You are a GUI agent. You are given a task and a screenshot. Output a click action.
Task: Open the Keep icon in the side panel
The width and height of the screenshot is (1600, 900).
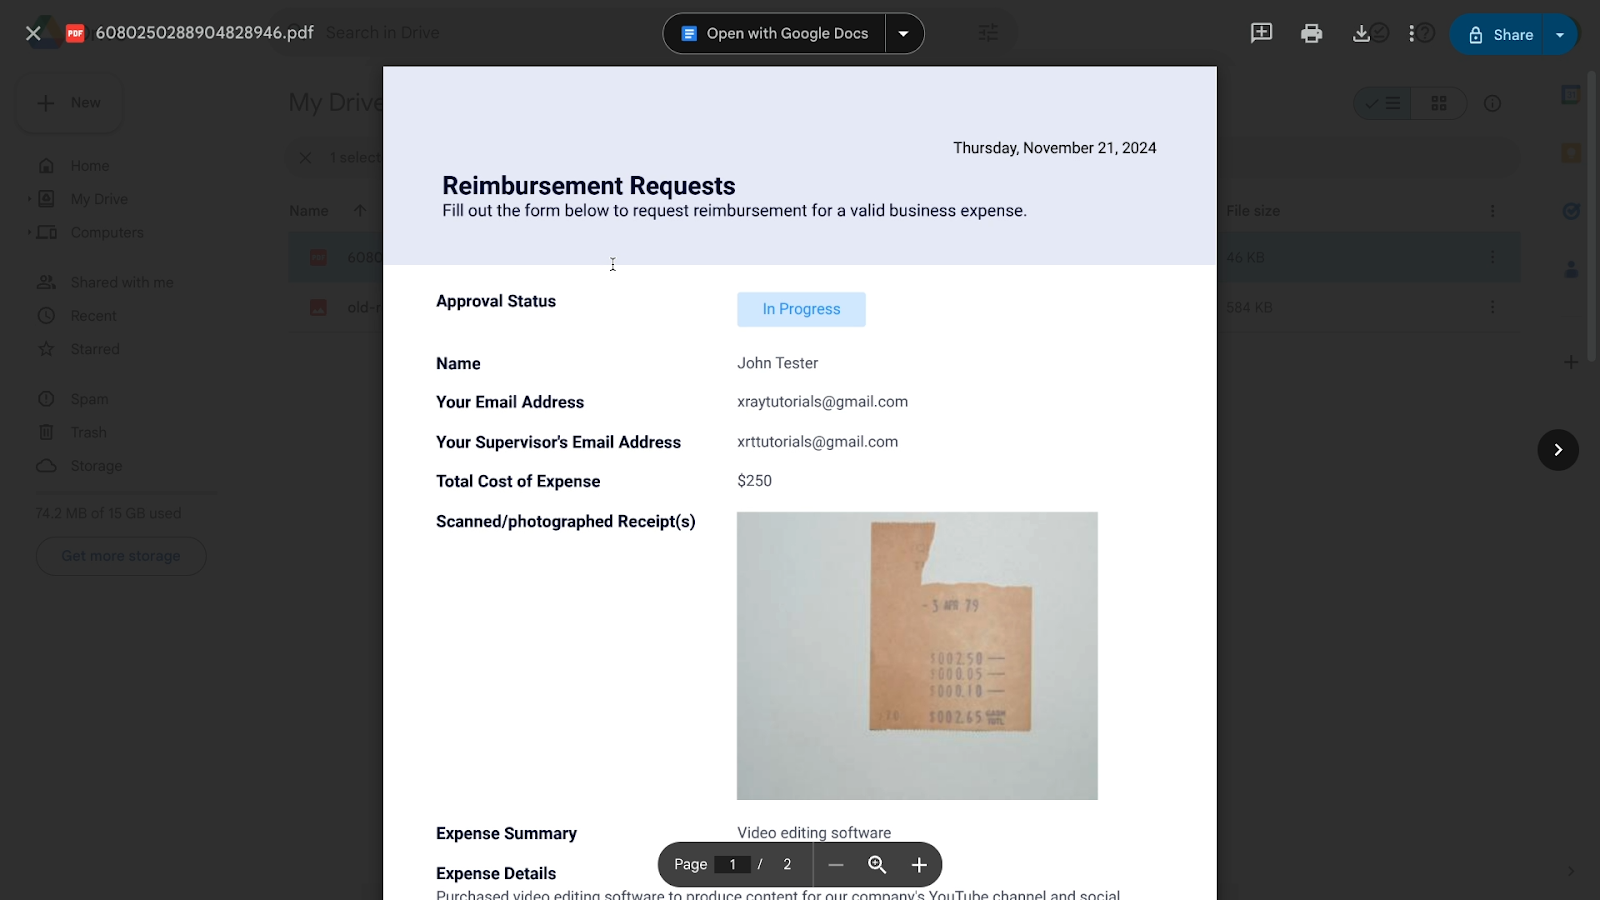pyautogui.click(x=1571, y=153)
